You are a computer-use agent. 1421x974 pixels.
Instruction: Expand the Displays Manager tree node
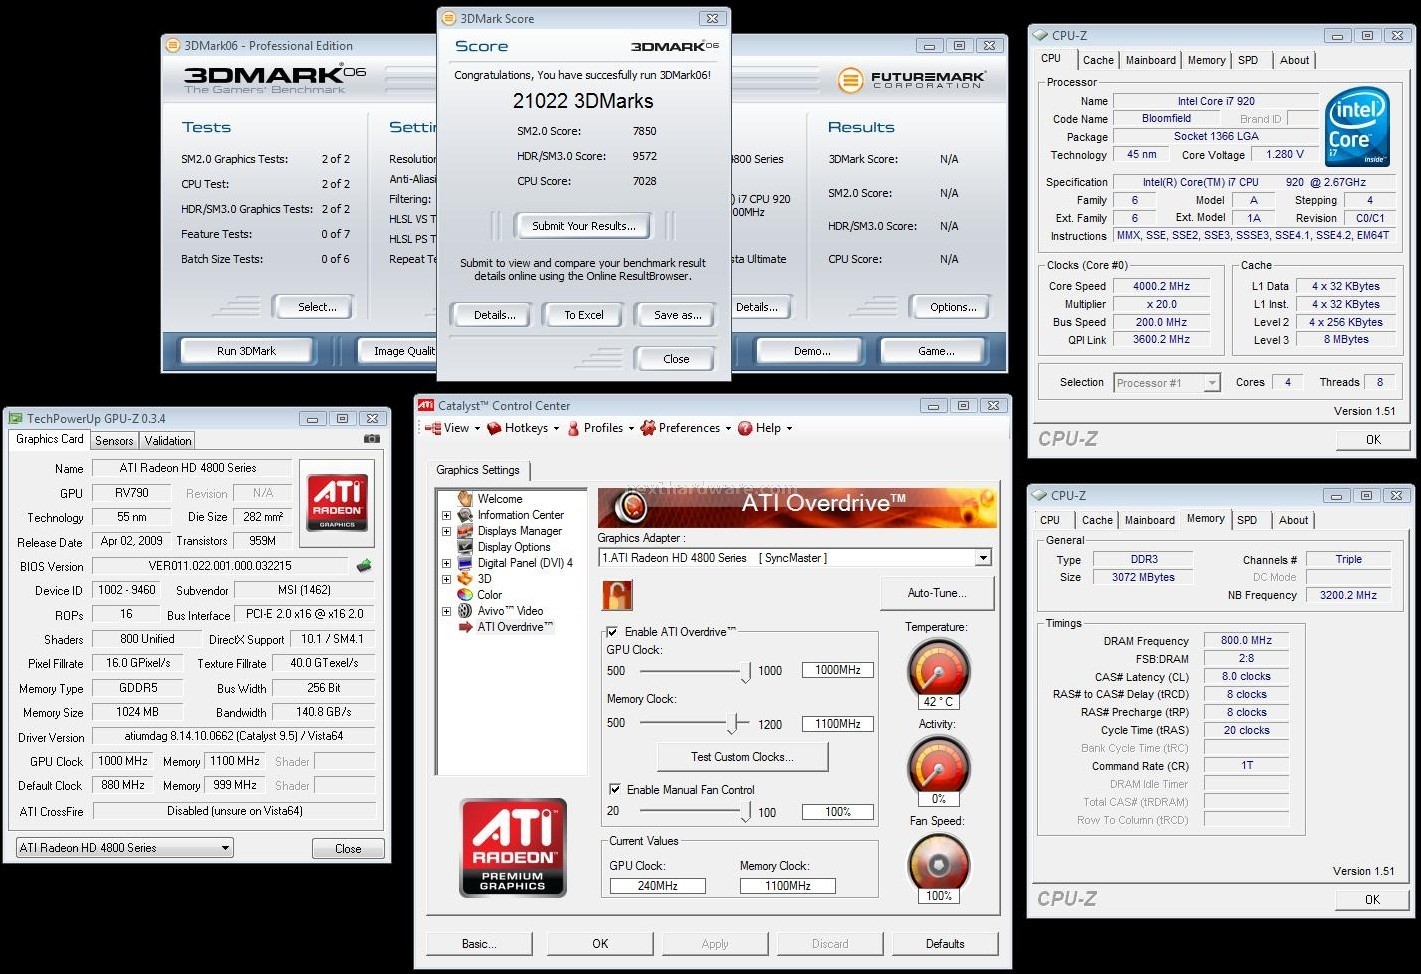coord(446,531)
